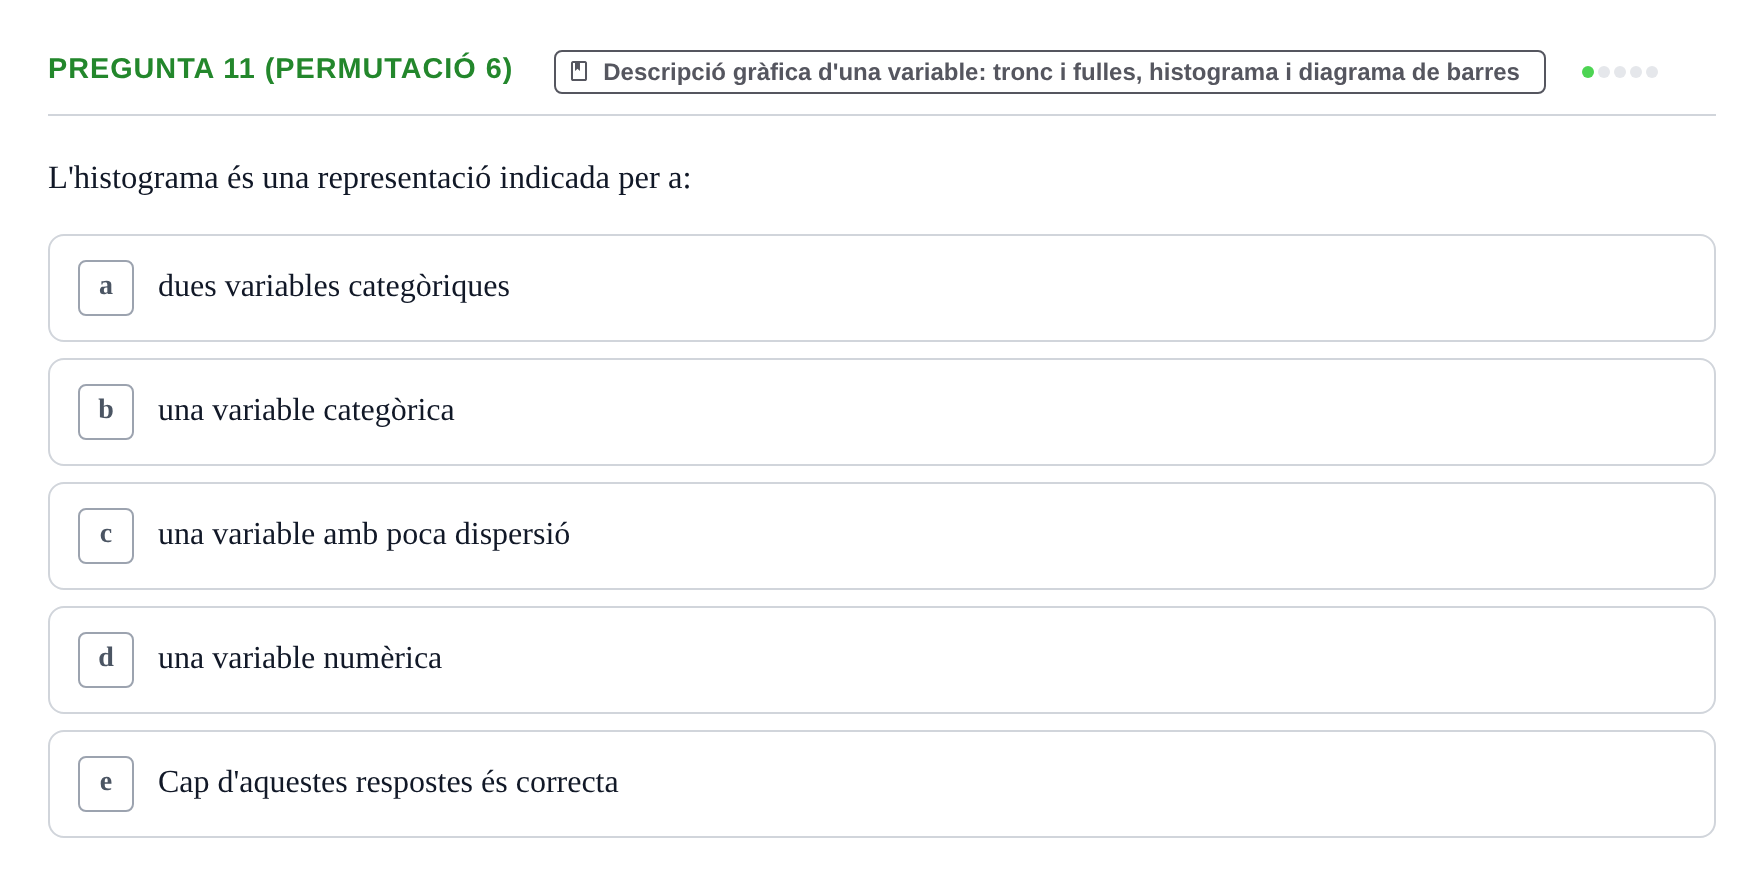Viewport: 1764px width, 886px height.
Task: Click the green first progress dot
Action: pos(1588,72)
